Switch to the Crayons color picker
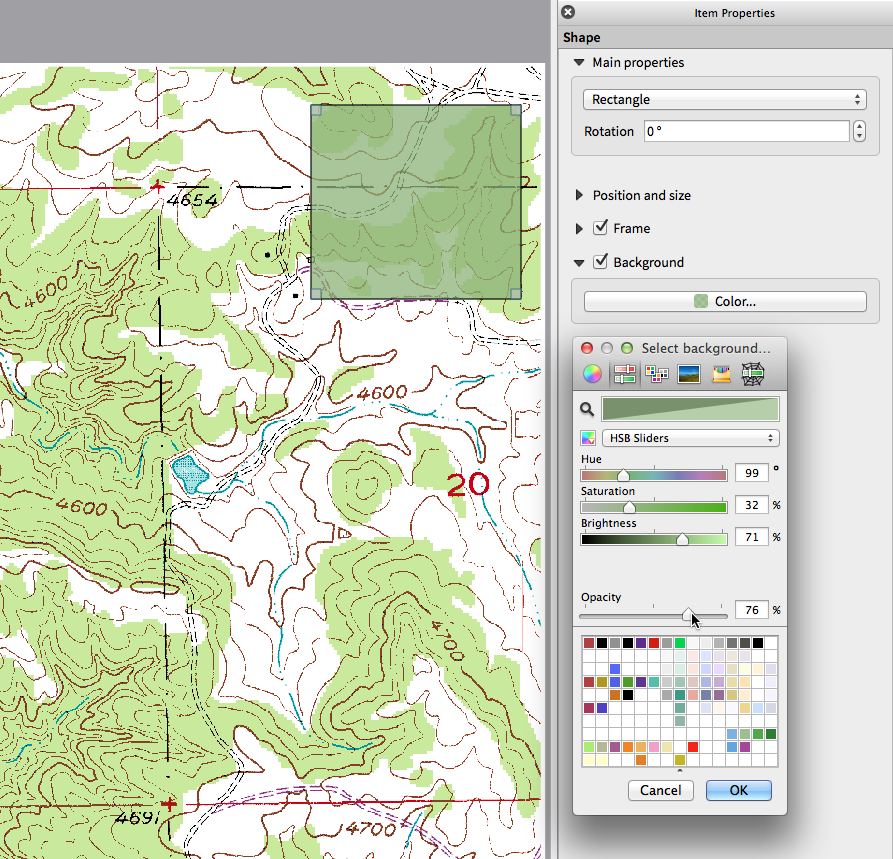The height and width of the screenshot is (859, 893). [720, 375]
